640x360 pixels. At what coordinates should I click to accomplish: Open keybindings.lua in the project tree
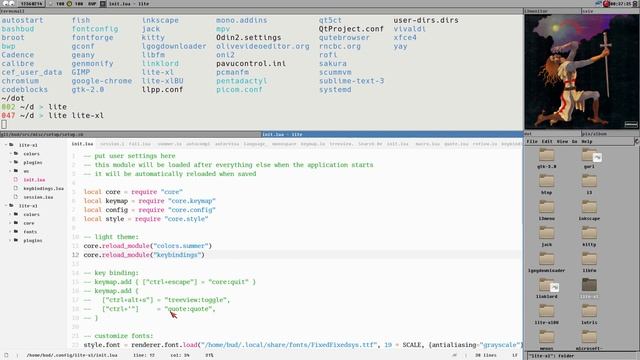tap(43, 188)
